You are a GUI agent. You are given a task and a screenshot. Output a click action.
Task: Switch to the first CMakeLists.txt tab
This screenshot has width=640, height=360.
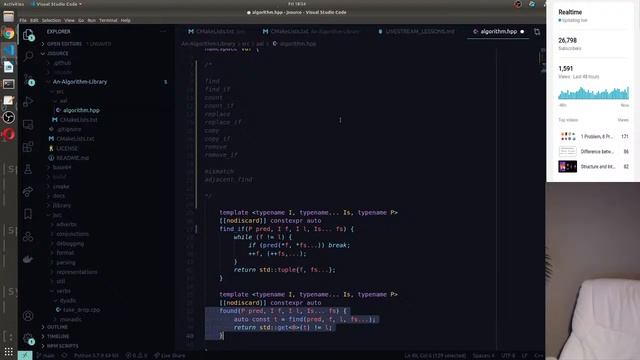click(x=217, y=31)
